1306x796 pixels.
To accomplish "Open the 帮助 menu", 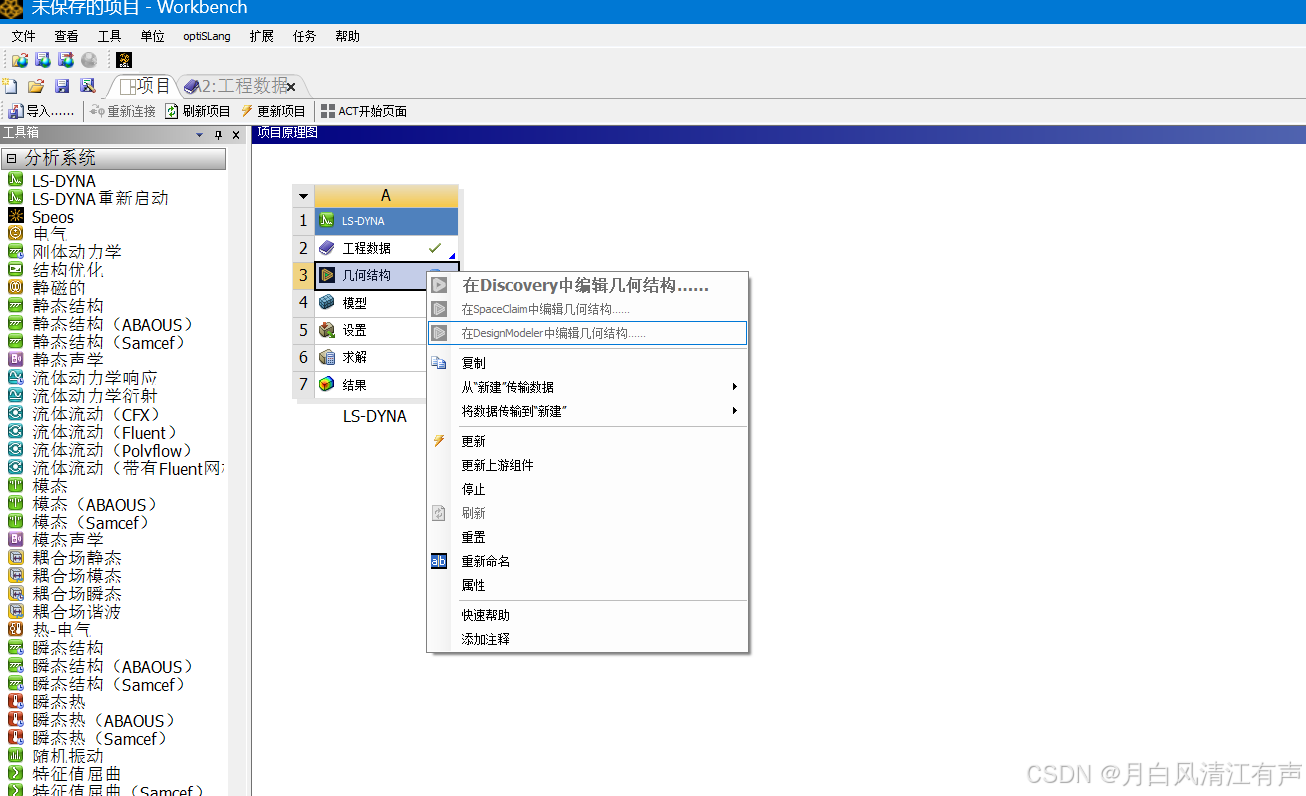I will click(x=347, y=36).
